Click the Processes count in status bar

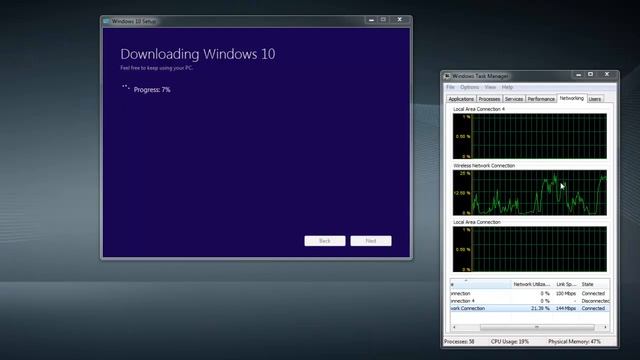click(x=459, y=342)
